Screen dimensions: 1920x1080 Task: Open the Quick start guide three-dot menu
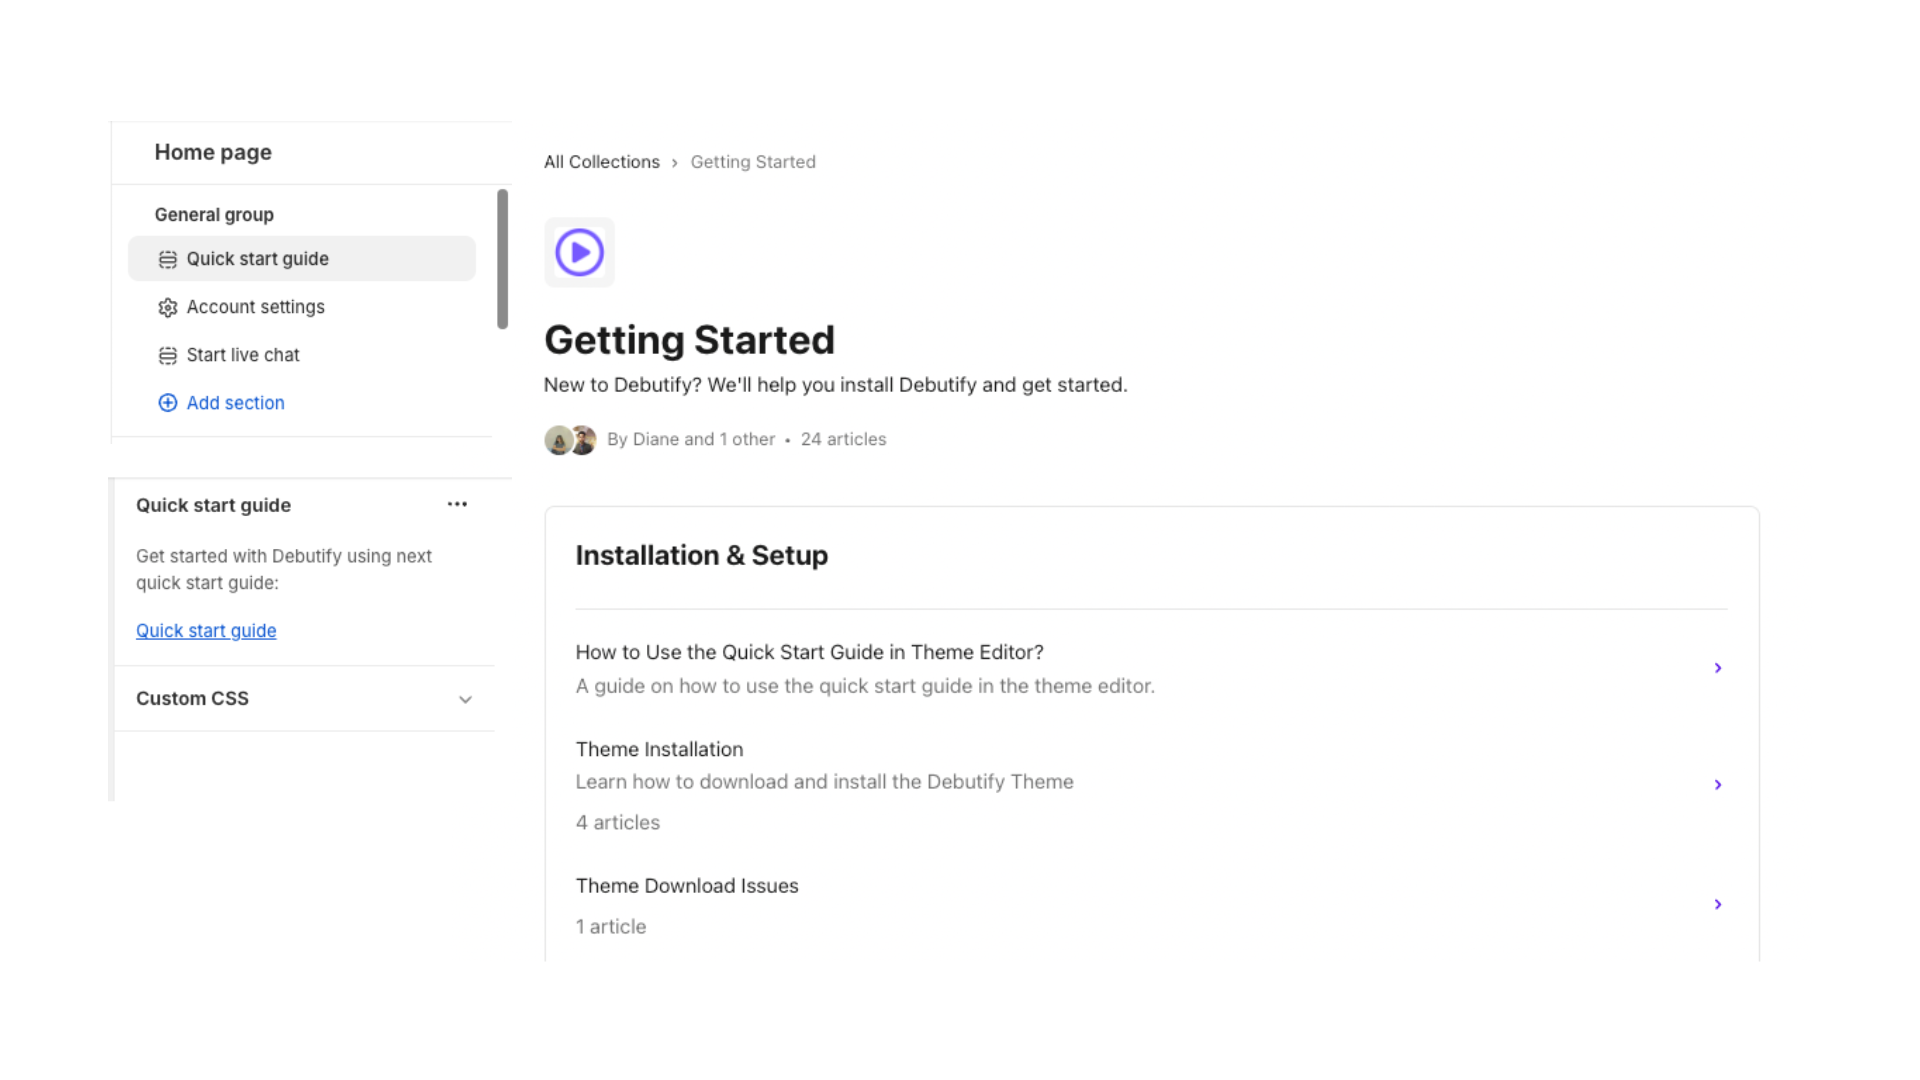coord(457,504)
